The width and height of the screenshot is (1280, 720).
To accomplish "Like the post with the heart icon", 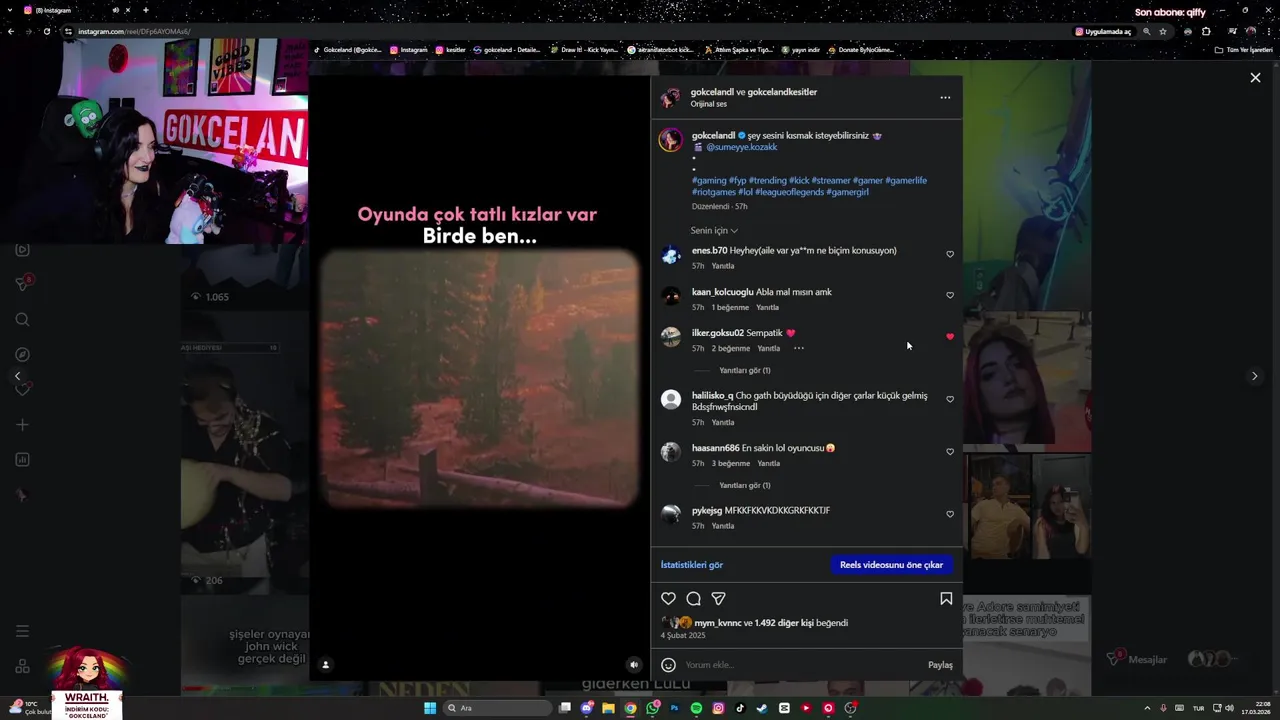I will (x=668, y=599).
